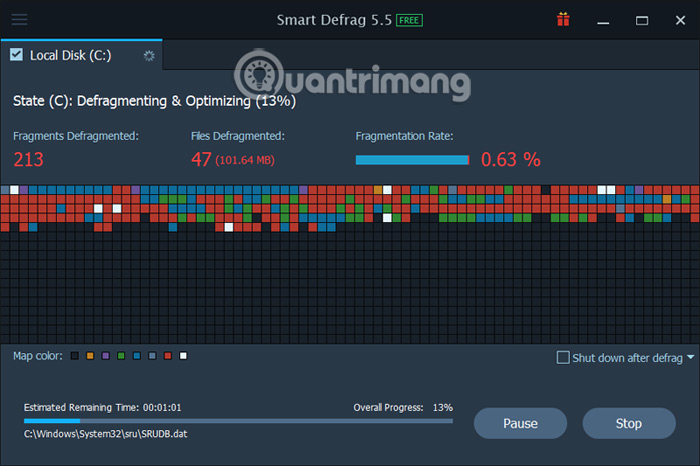
Task: Click the file path C:\Windows\System32\sru\SRUDB.dat
Action: (x=106, y=434)
